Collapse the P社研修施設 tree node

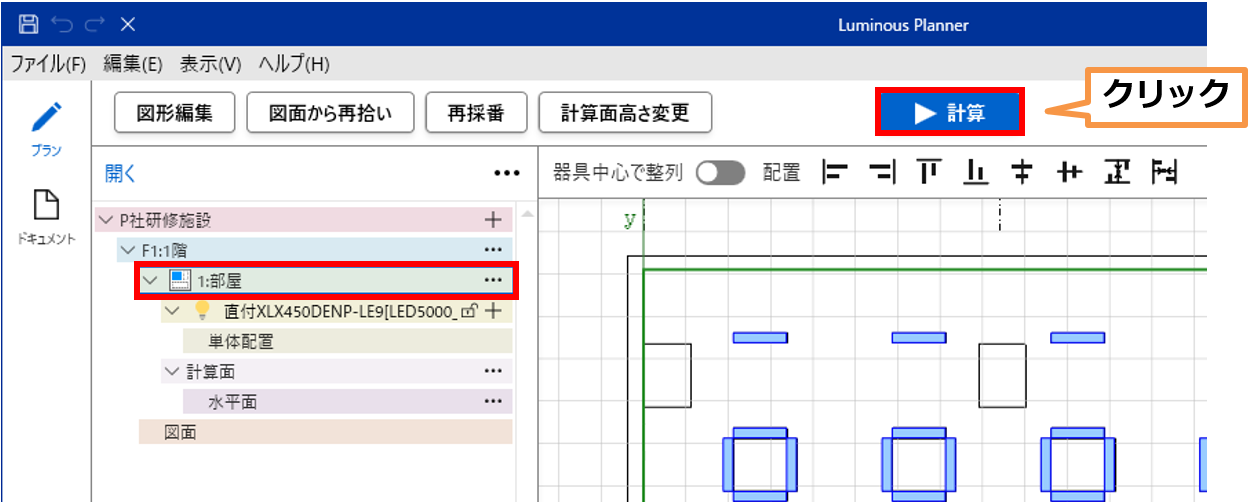(107, 220)
